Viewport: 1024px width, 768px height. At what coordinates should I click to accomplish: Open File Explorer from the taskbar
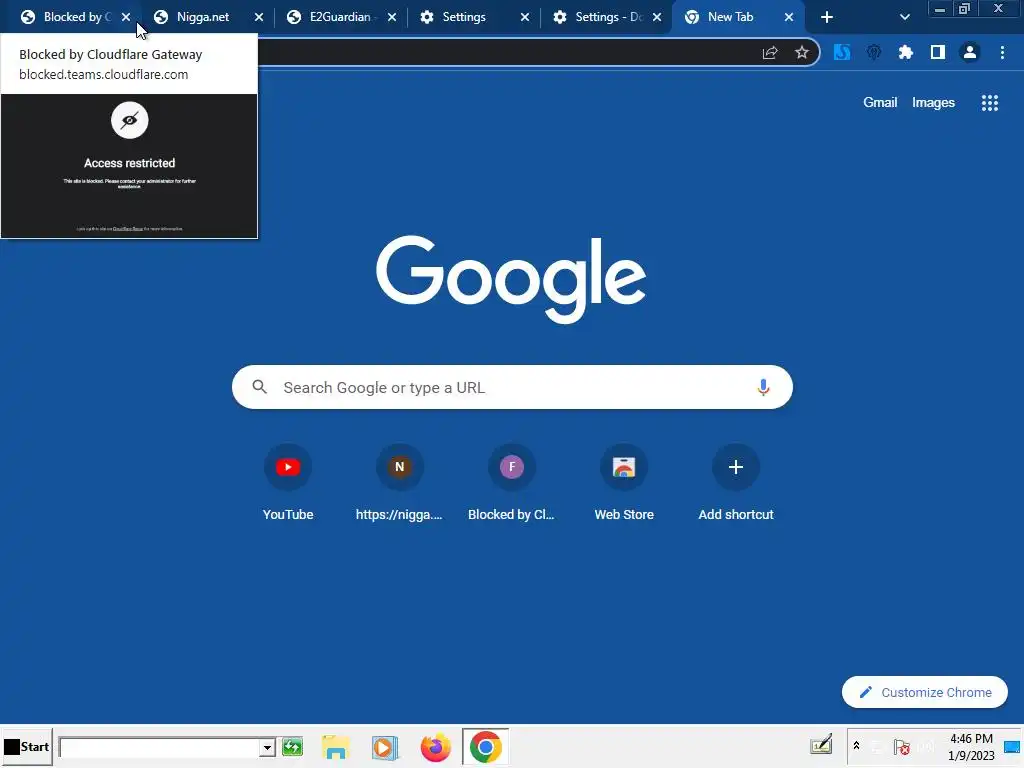pyautogui.click(x=336, y=747)
